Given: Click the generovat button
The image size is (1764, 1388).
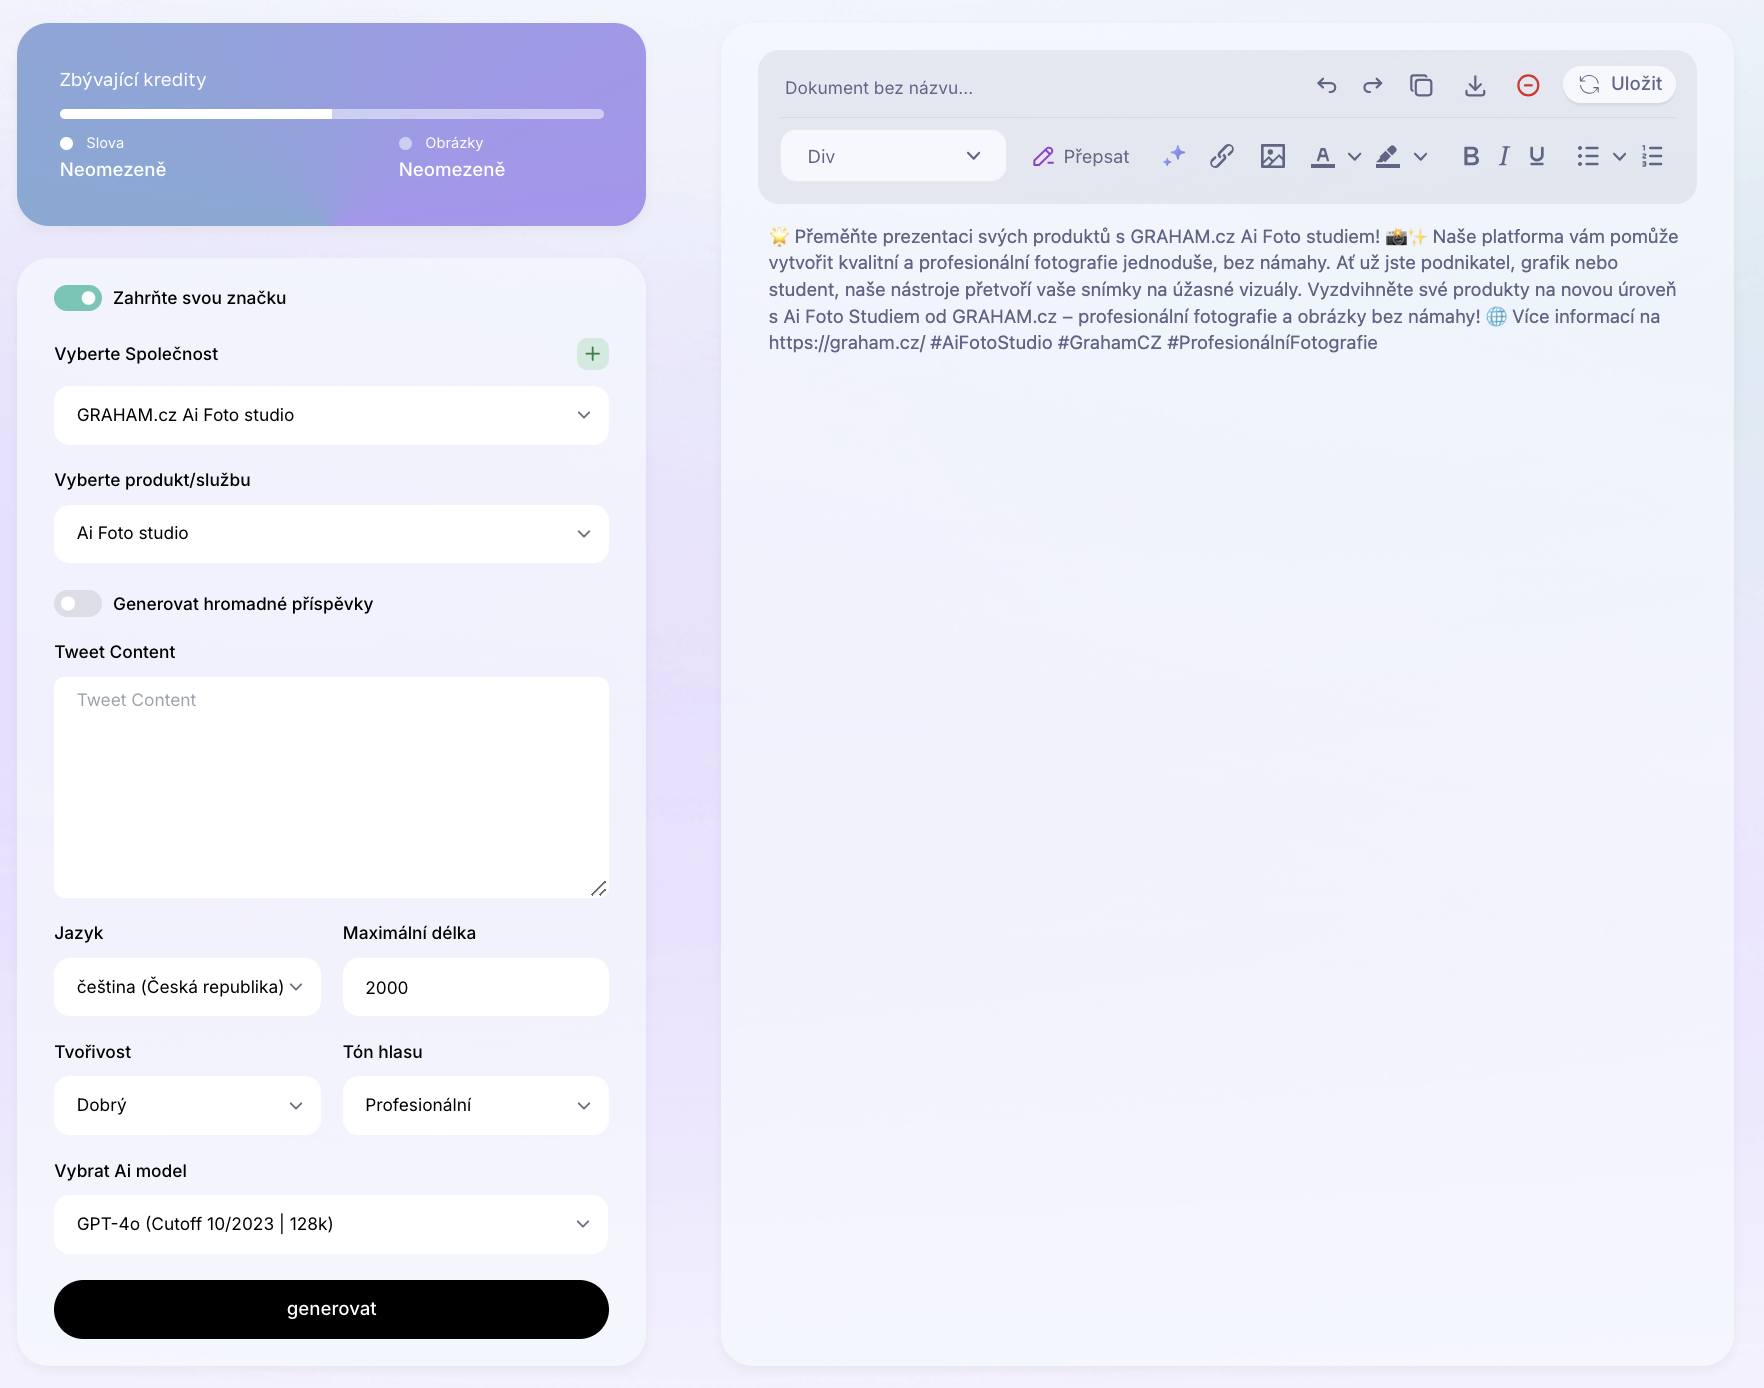Looking at the screenshot, I should click(x=331, y=1309).
